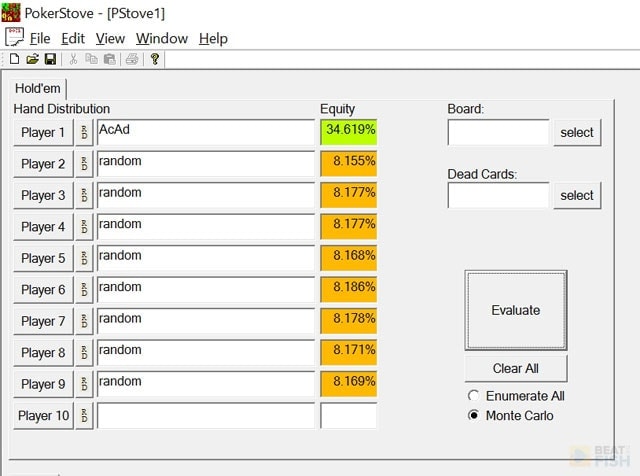The height and width of the screenshot is (476, 640).
Task: Click the Player 2 button
Action: (x=43, y=164)
